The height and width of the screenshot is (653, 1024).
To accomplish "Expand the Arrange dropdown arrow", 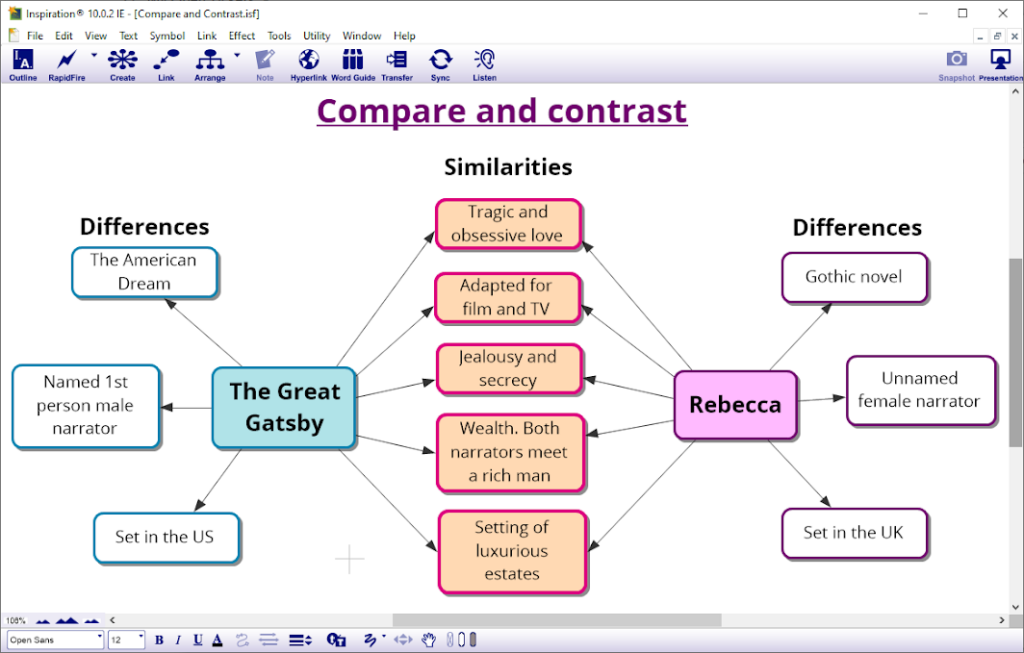I will coord(237,56).
